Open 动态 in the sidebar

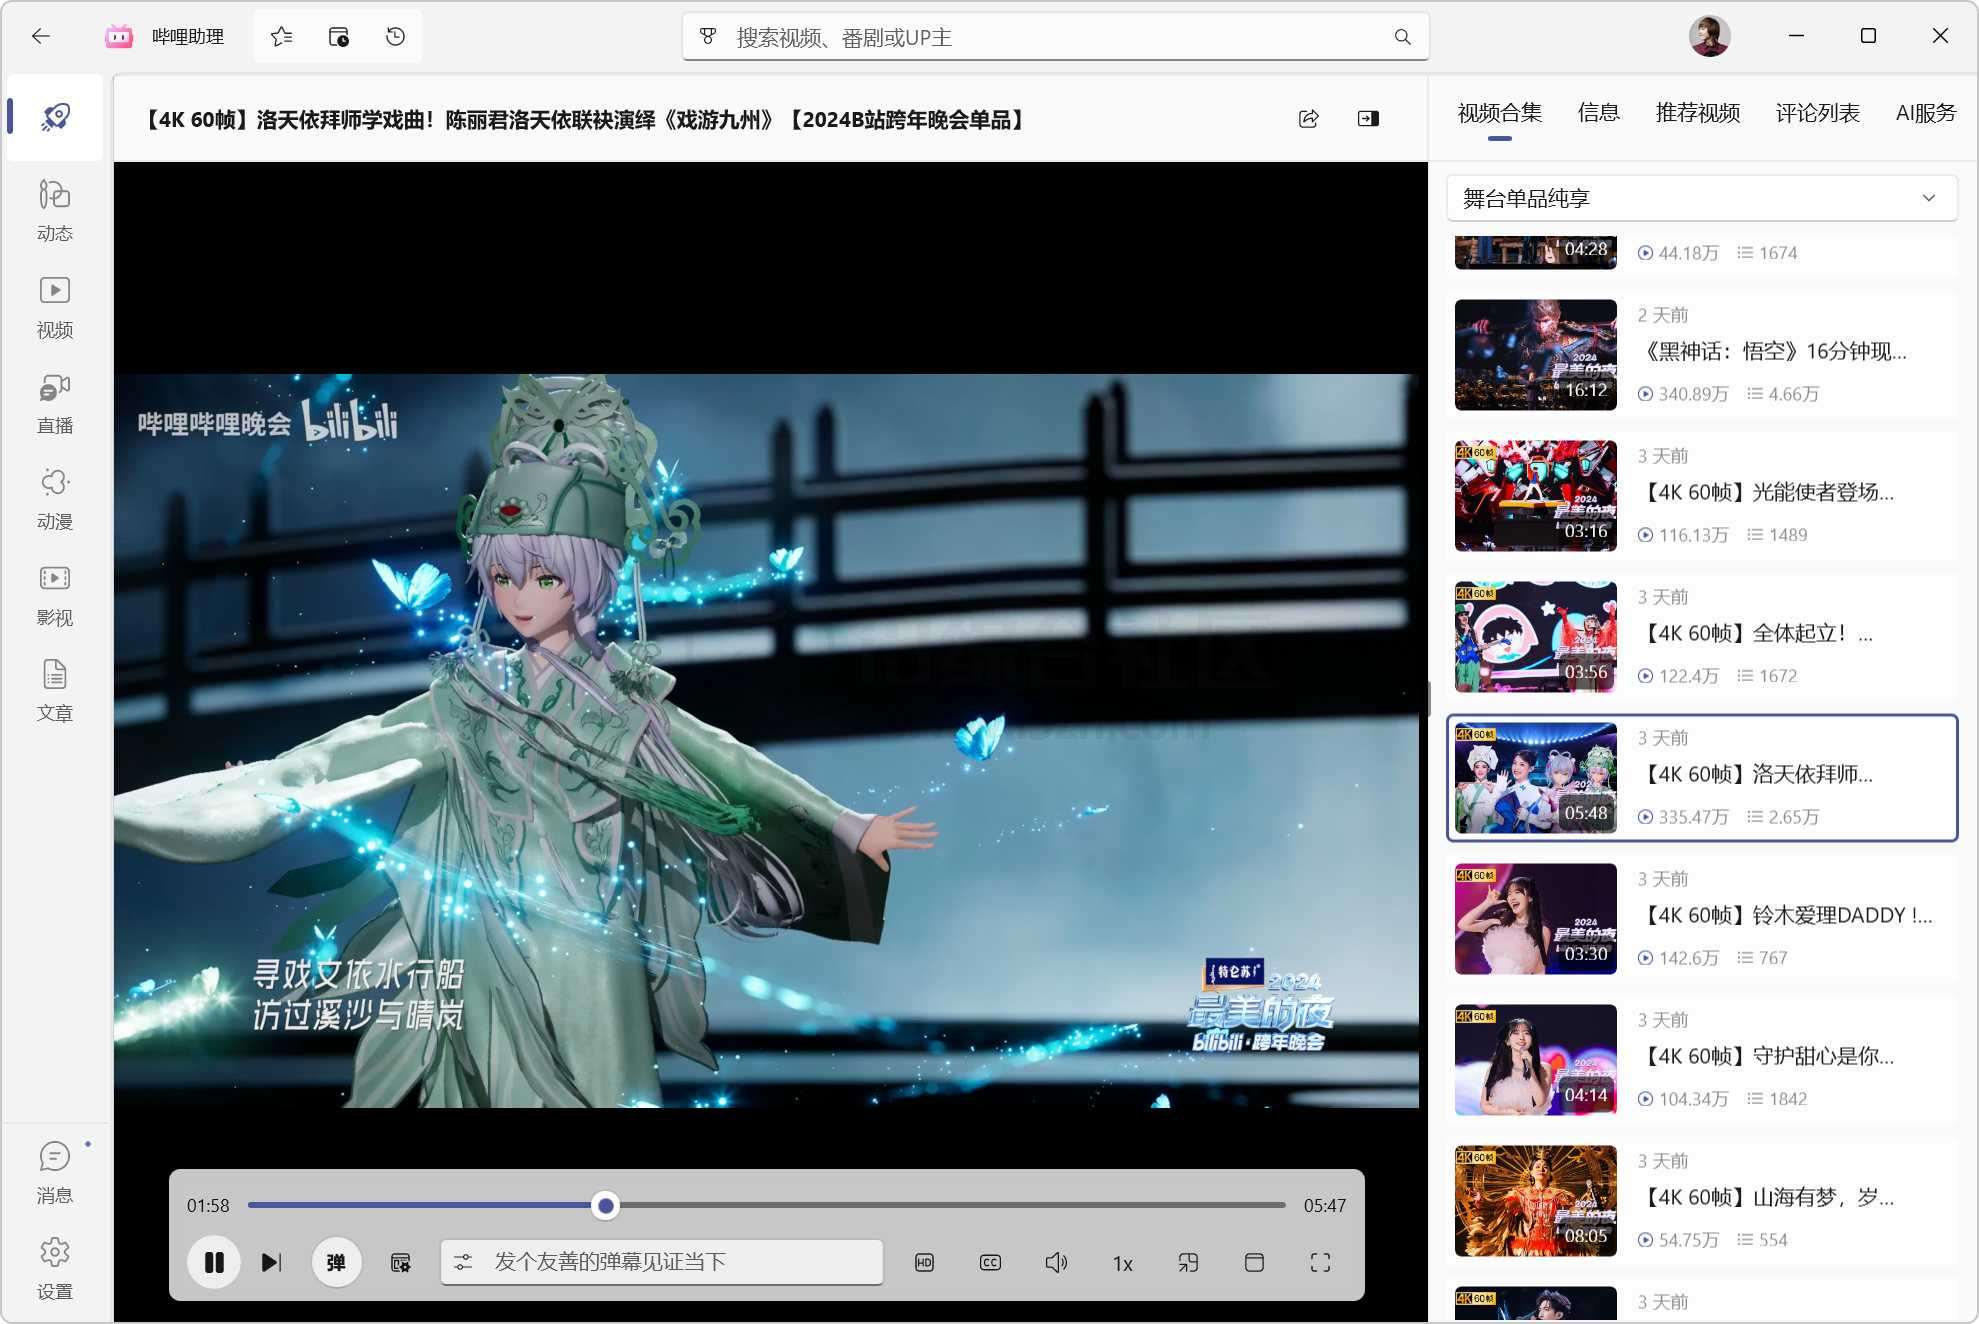pyautogui.click(x=55, y=211)
